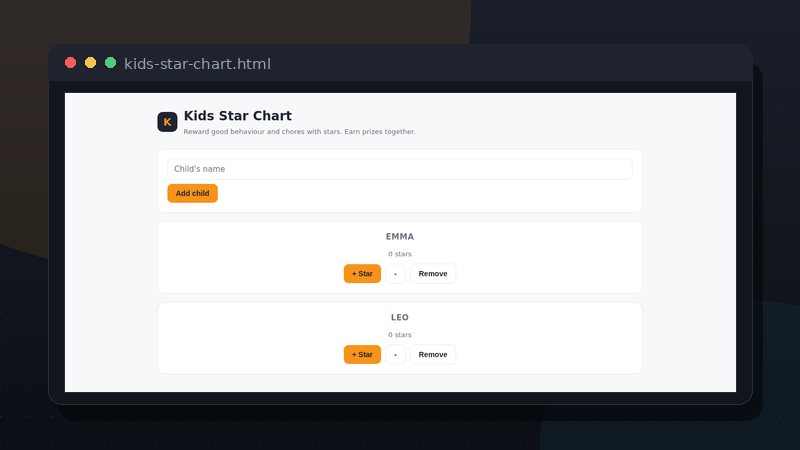Add a star for Leo
800x450 pixels.
coord(362,355)
